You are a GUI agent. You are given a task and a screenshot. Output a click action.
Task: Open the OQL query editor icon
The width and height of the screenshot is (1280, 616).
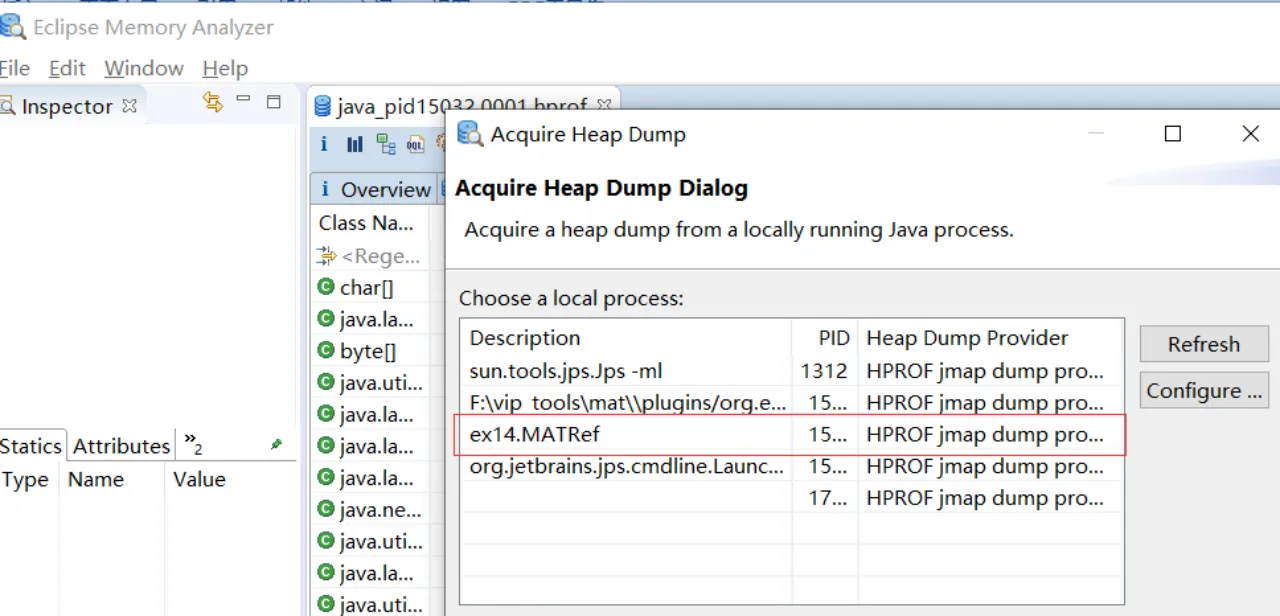415,144
